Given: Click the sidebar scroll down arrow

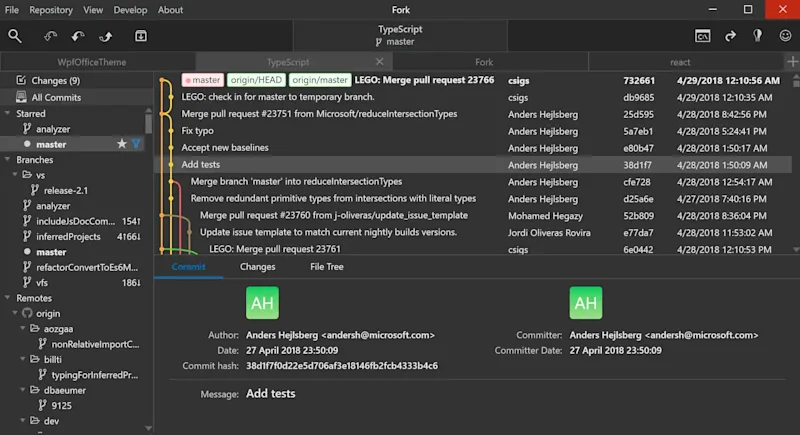Looking at the screenshot, I should click(148, 428).
